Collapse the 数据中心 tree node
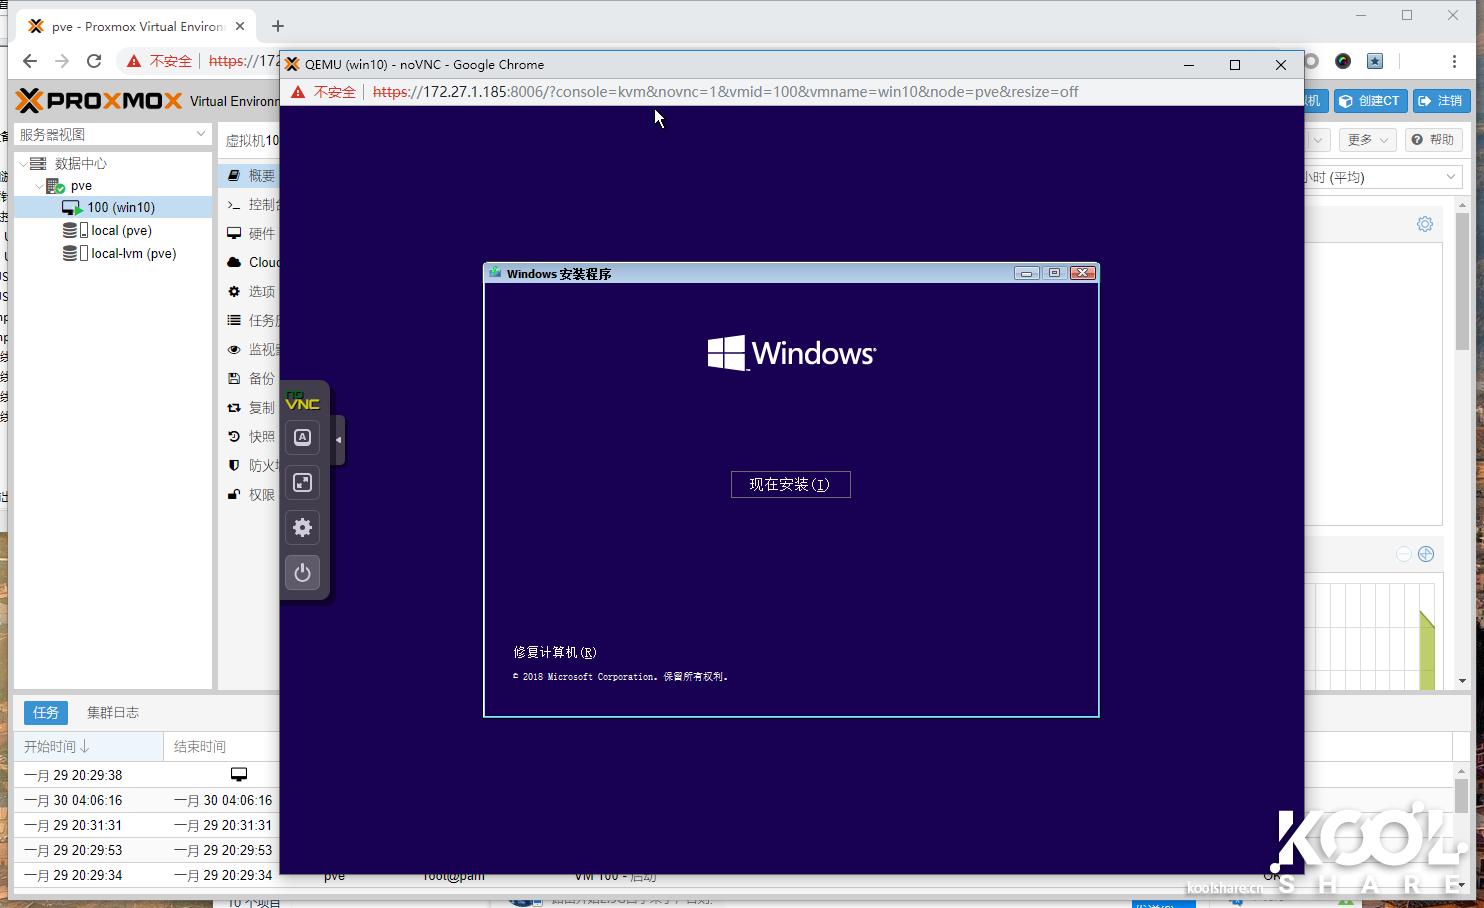 [24, 163]
